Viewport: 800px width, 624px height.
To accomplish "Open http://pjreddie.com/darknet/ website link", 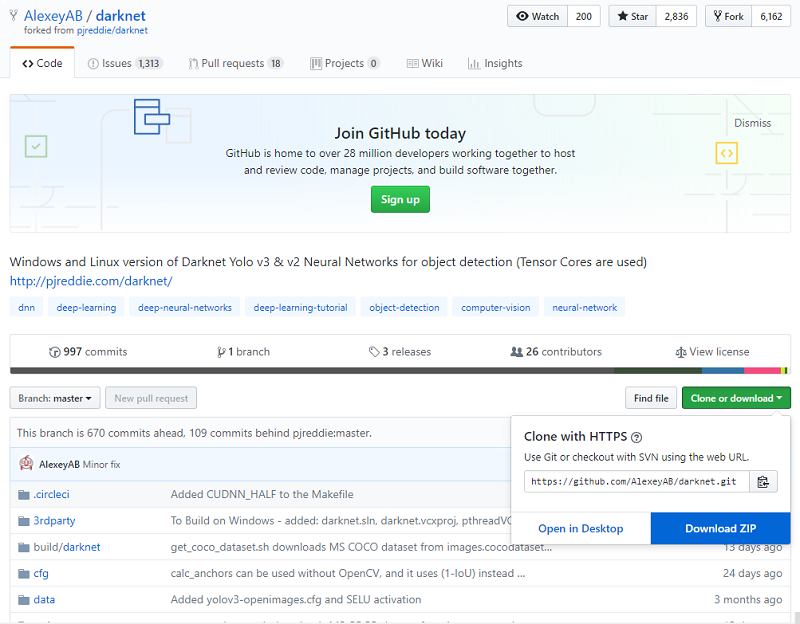I will (91, 281).
